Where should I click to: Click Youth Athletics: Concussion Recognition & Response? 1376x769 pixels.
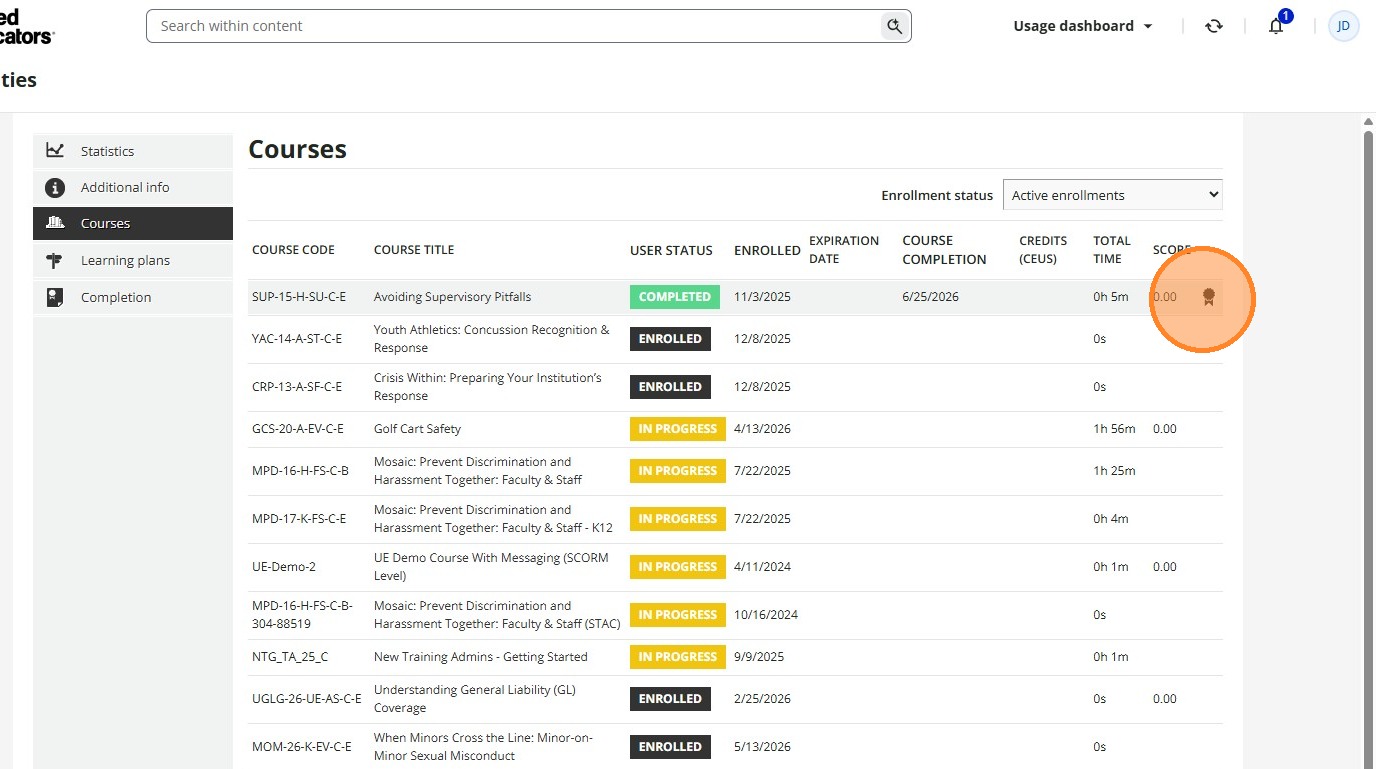pos(491,339)
